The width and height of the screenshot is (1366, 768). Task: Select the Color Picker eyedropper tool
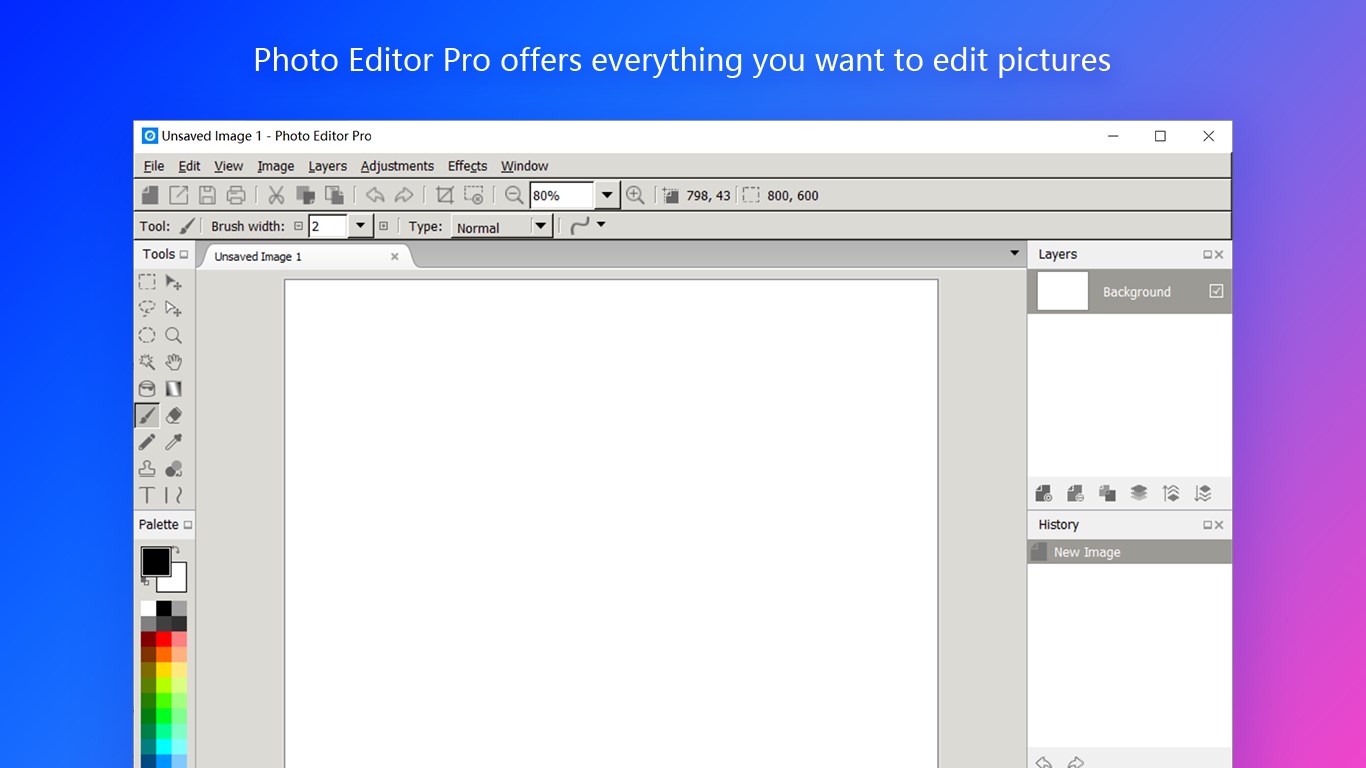coord(174,442)
